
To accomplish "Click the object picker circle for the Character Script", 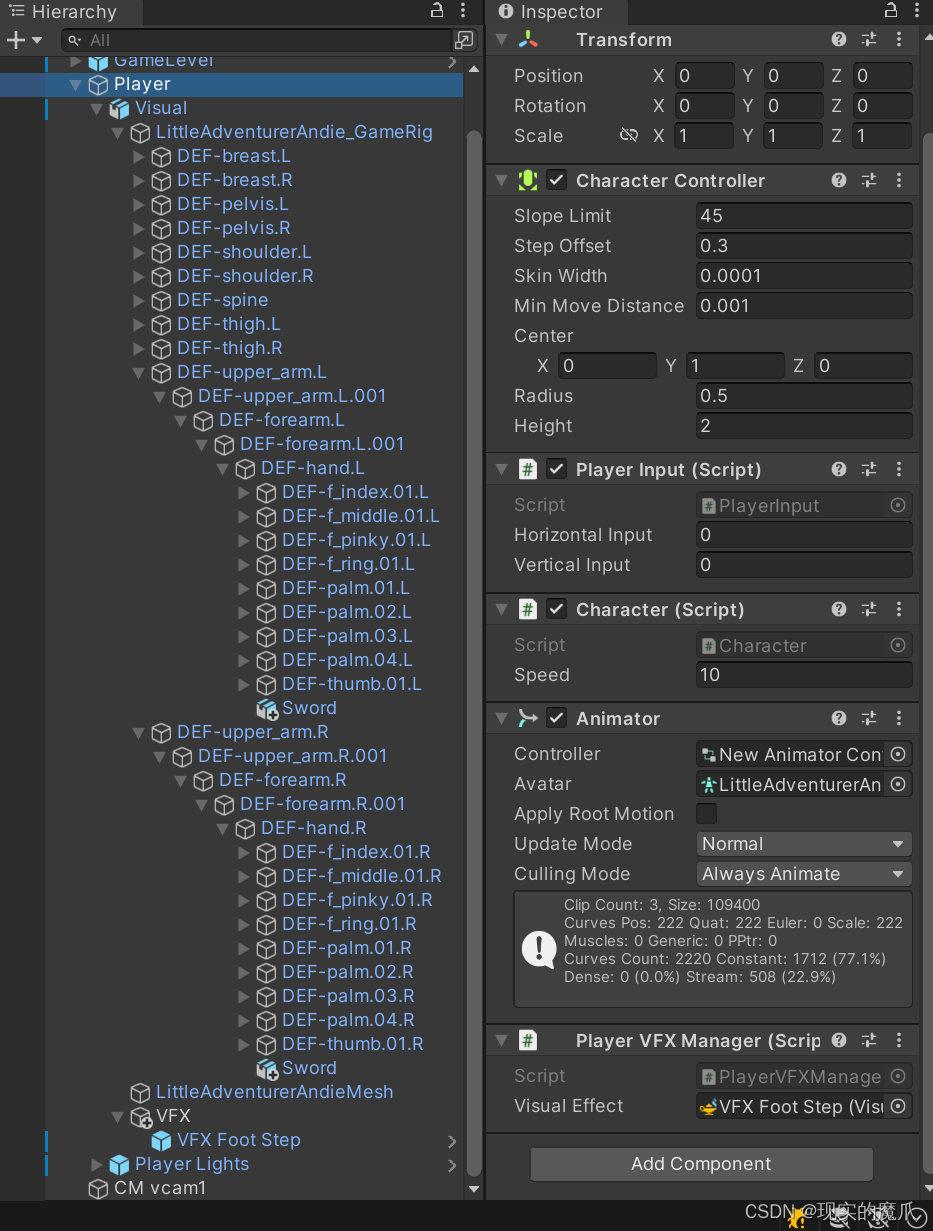I will (899, 645).
